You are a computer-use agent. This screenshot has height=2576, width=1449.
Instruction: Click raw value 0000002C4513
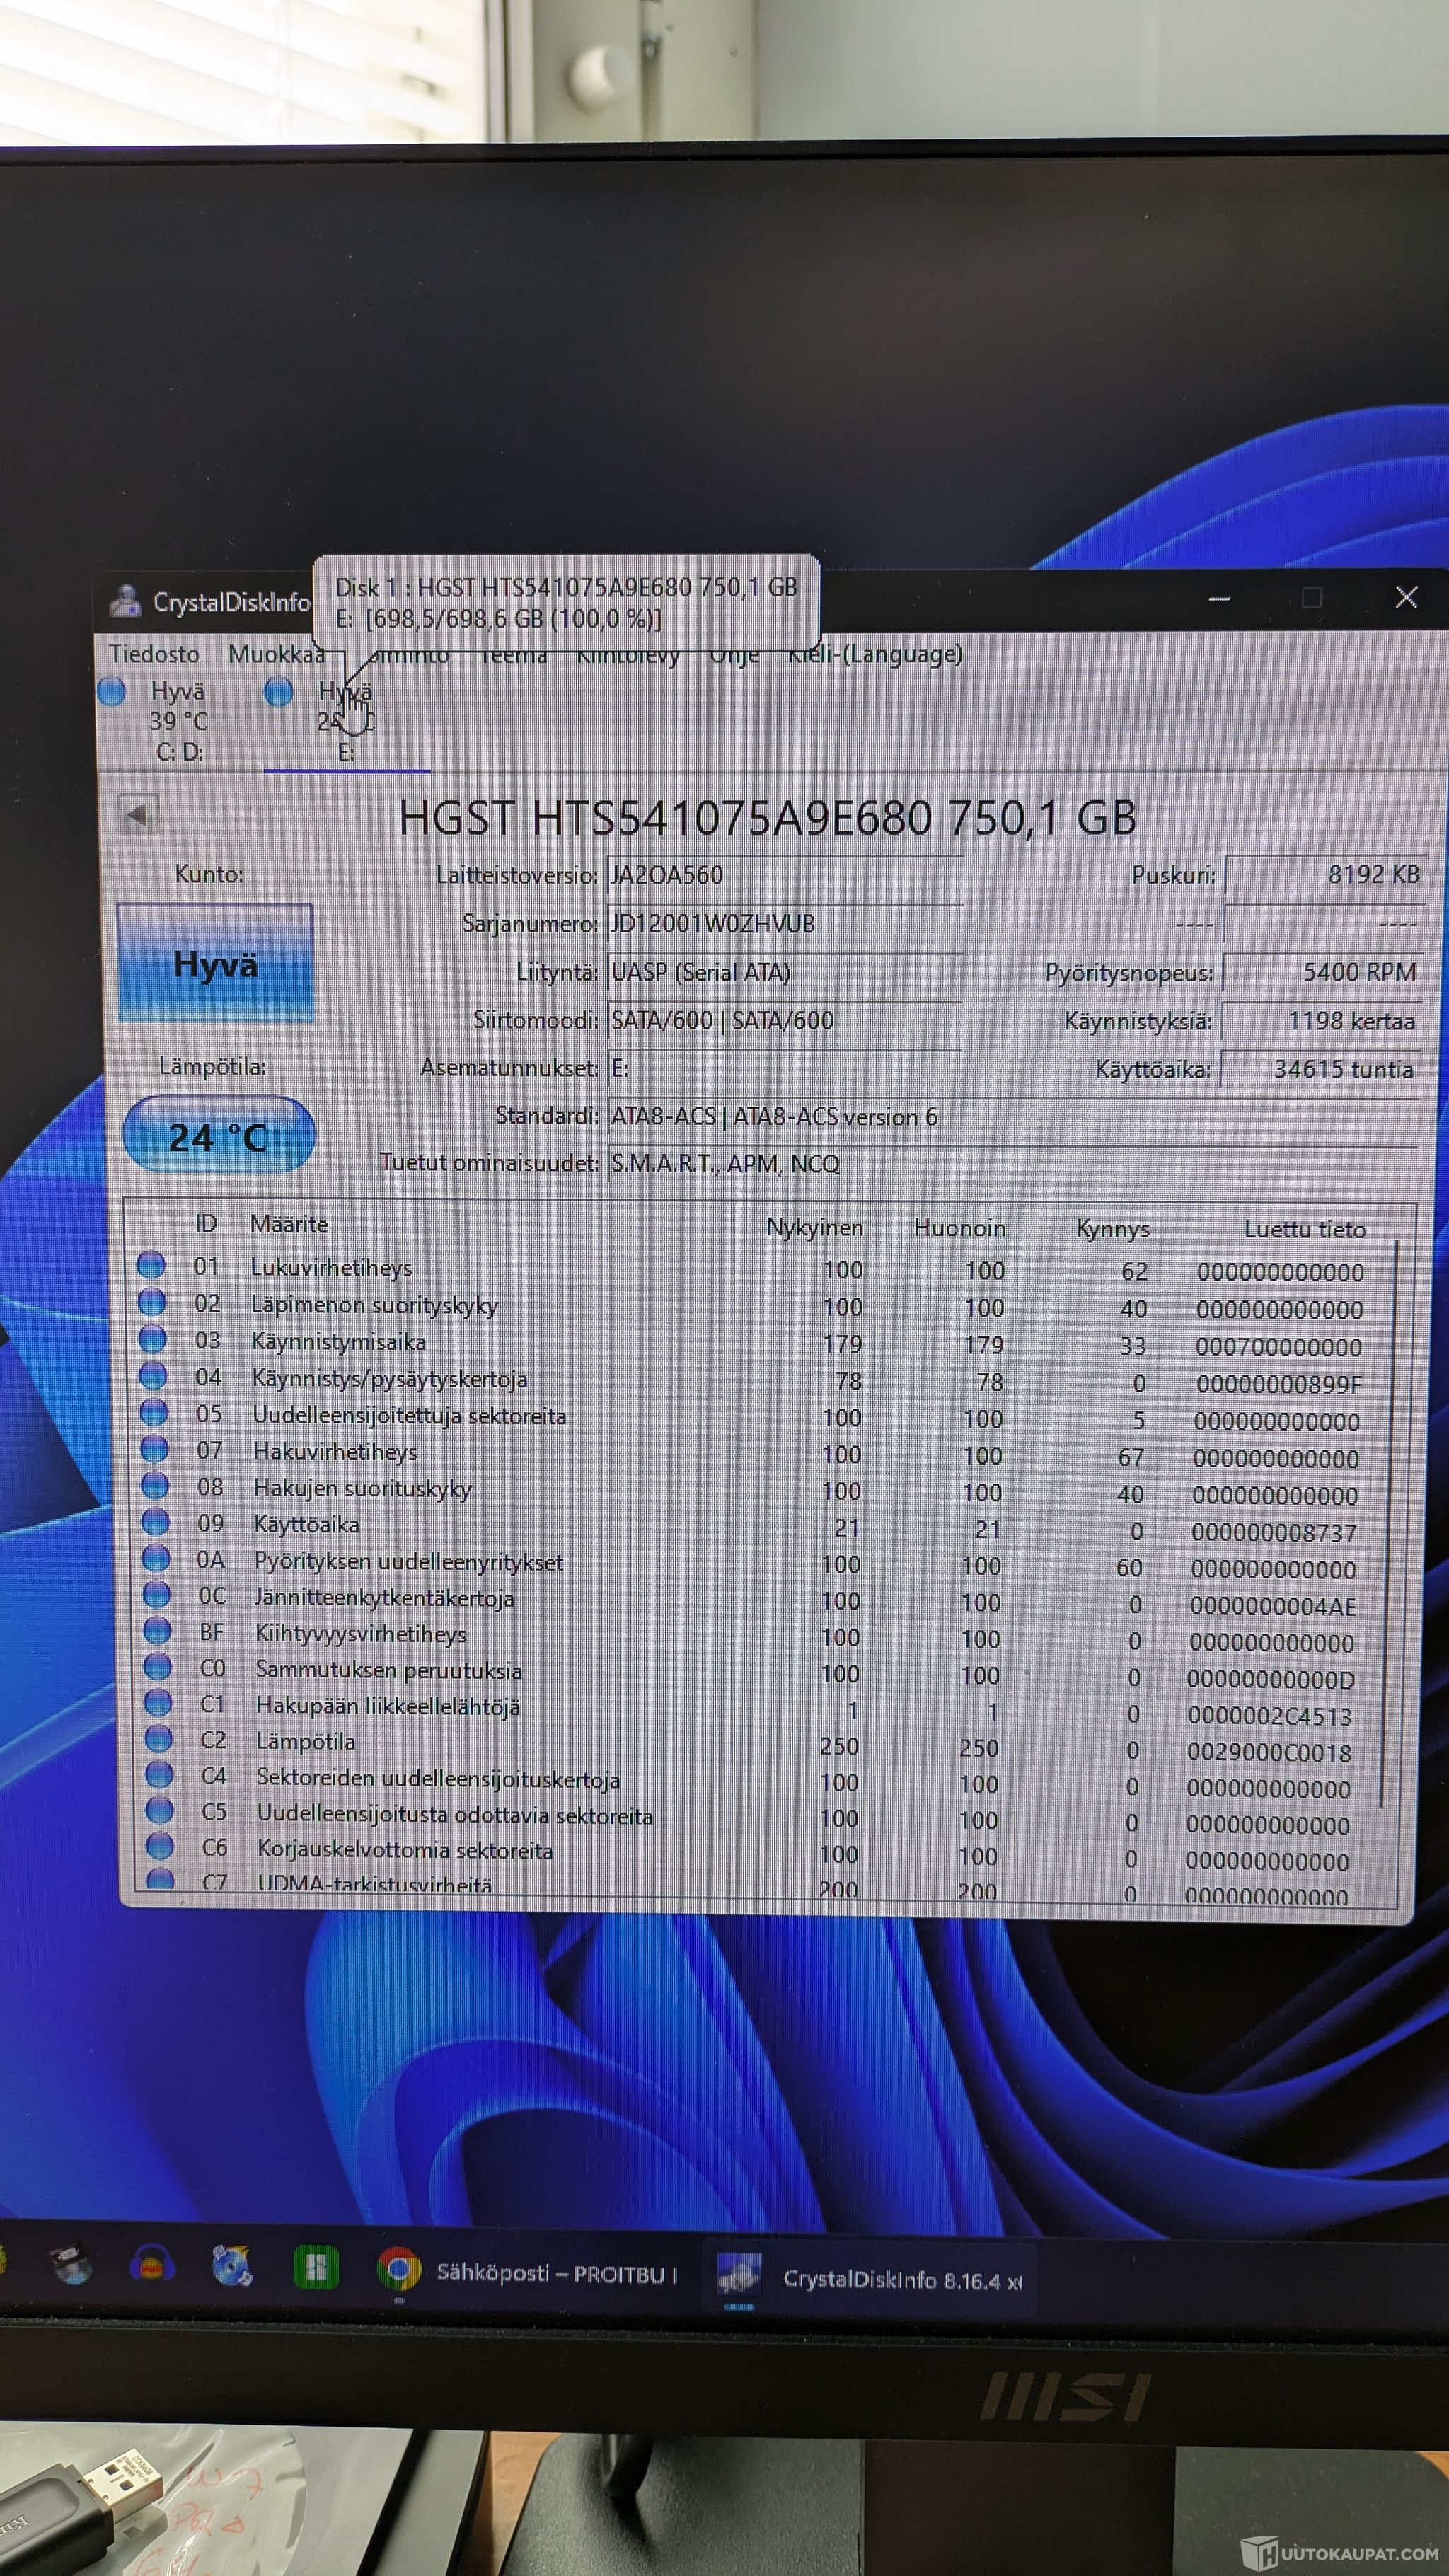coord(1270,1716)
